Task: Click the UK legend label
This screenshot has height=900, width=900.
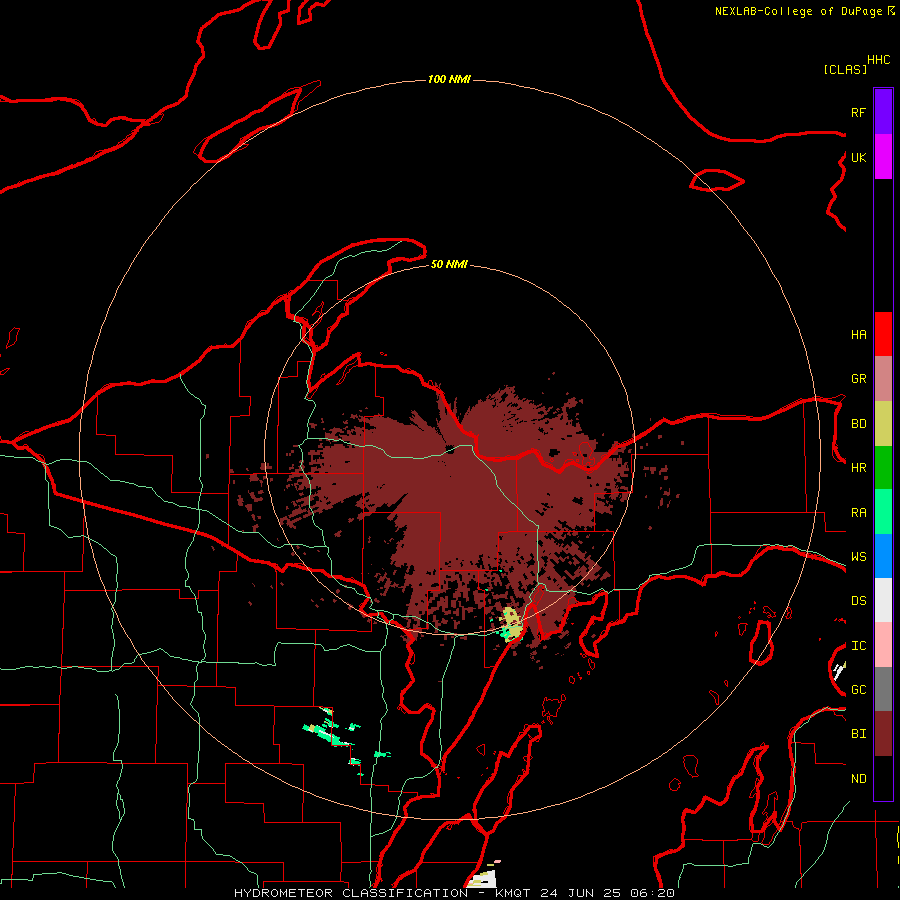Action: 858,157
